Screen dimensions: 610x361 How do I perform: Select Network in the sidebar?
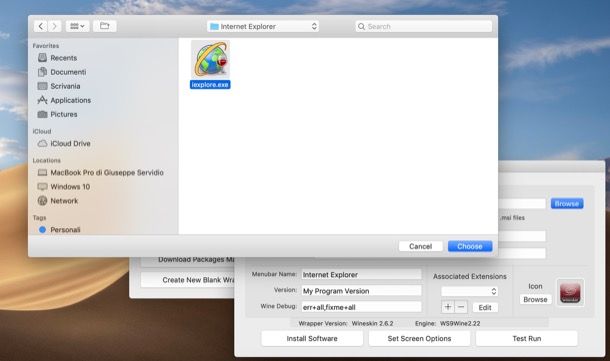64,201
